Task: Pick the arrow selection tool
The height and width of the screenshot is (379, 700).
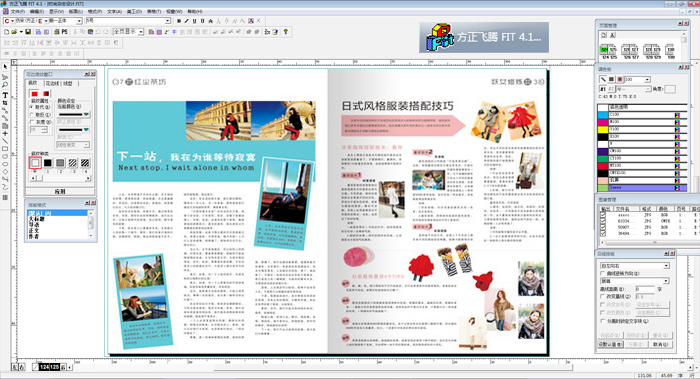Action: 5,67
